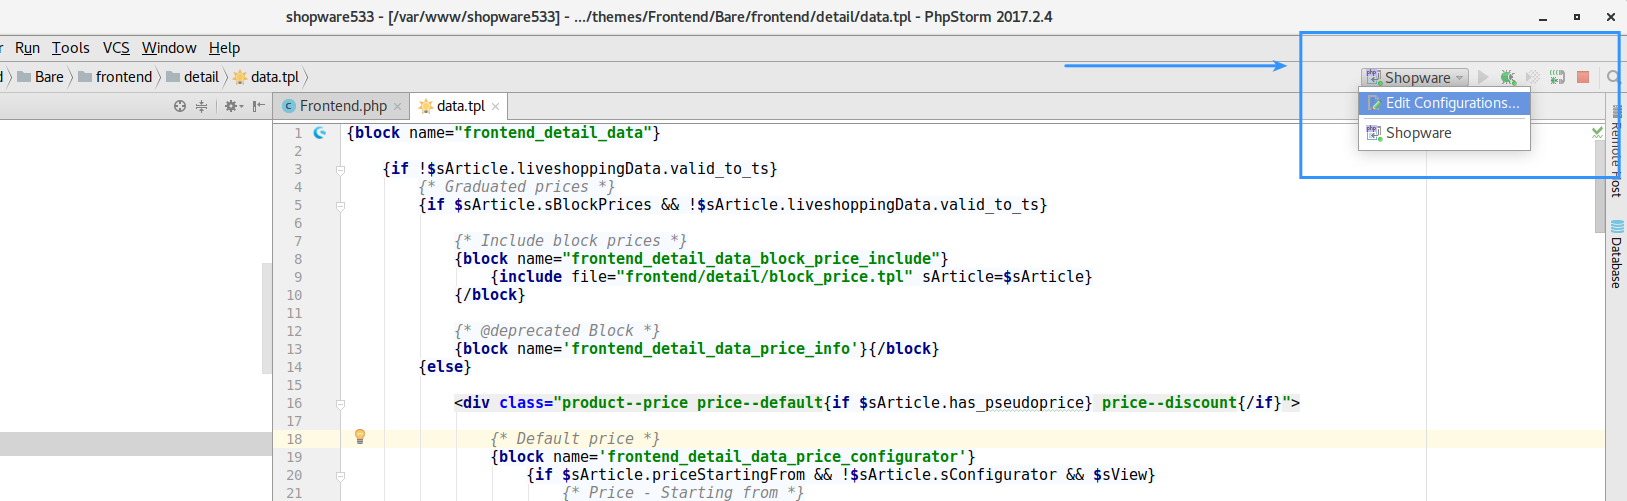Image resolution: width=1627 pixels, height=501 pixels.
Task: Click the Run with Coverage icon
Action: [1532, 77]
